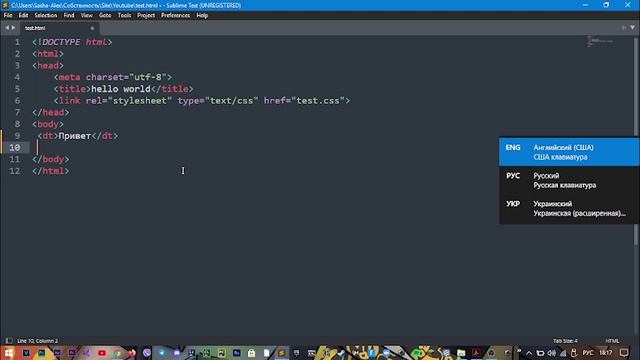640x360 pixels.
Task: Open the File menu
Action: click(x=8, y=16)
